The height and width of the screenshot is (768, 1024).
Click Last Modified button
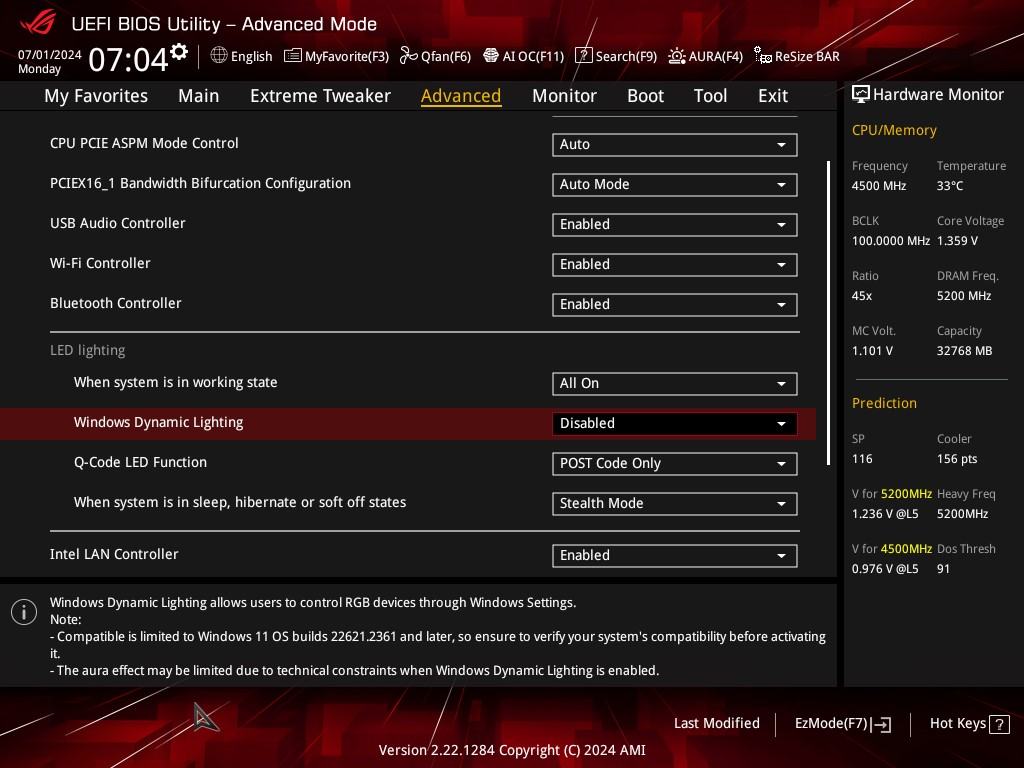pos(716,723)
